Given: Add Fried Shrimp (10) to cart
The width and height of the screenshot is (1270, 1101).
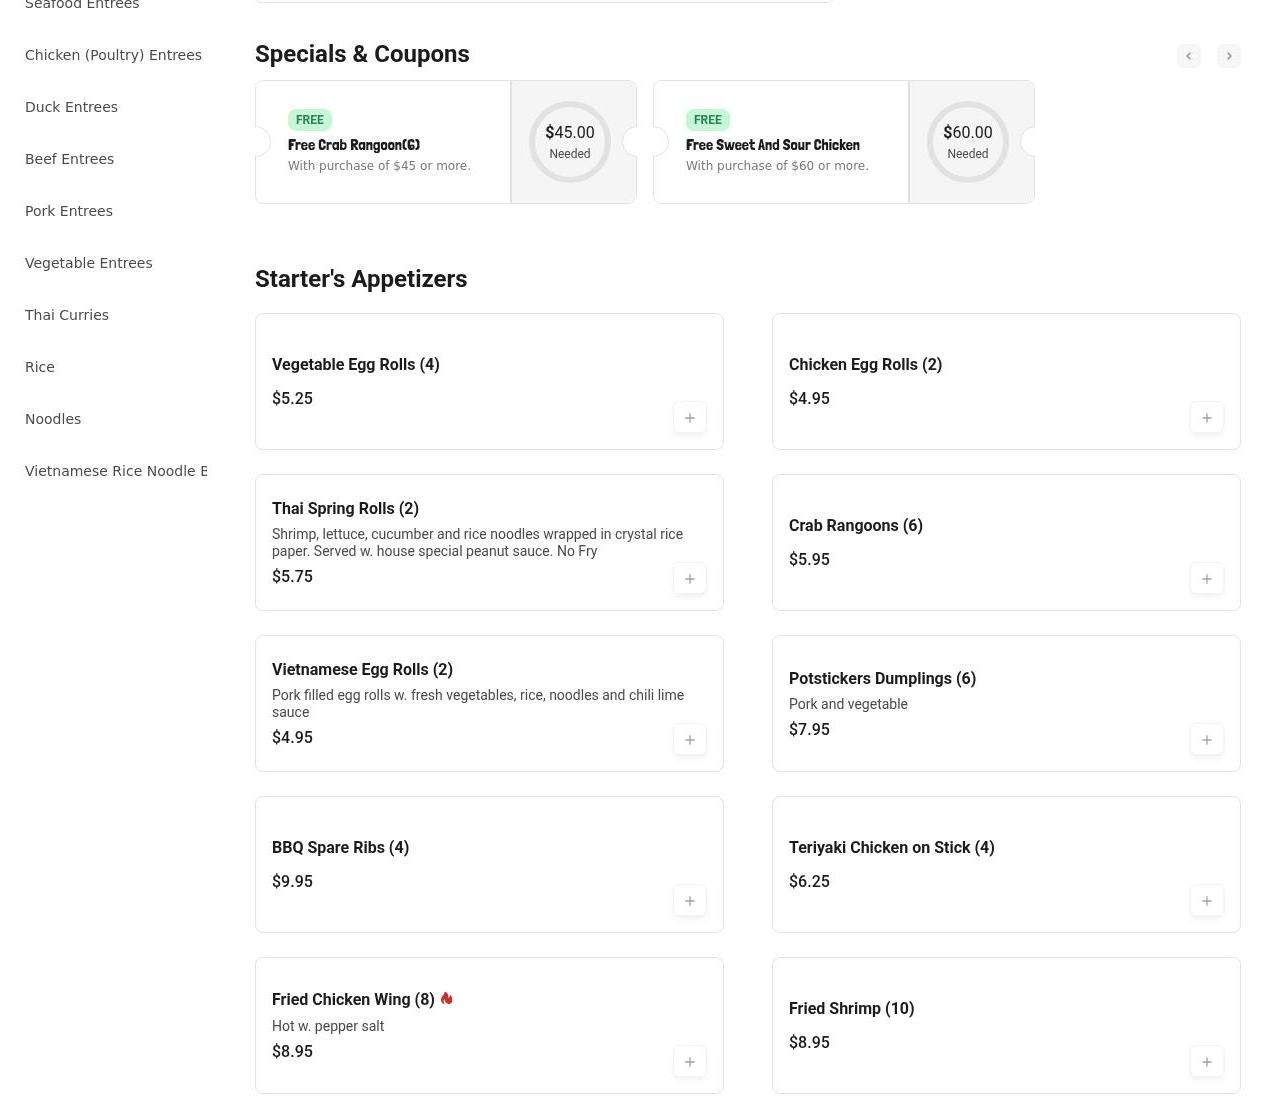Looking at the screenshot, I should click(x=1206, y=1062).
